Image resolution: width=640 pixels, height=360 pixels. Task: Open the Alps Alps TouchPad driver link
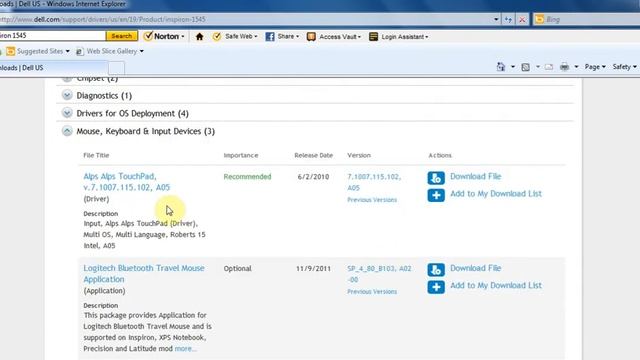(127, 182)
